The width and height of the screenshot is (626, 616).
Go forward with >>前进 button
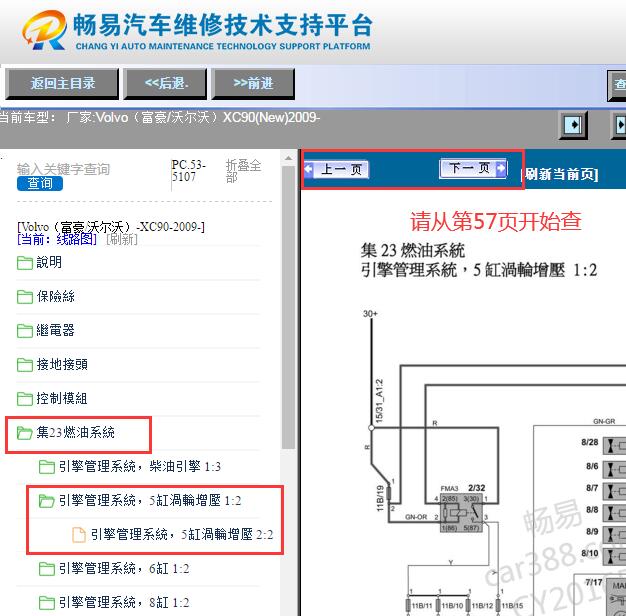point(253,83)
